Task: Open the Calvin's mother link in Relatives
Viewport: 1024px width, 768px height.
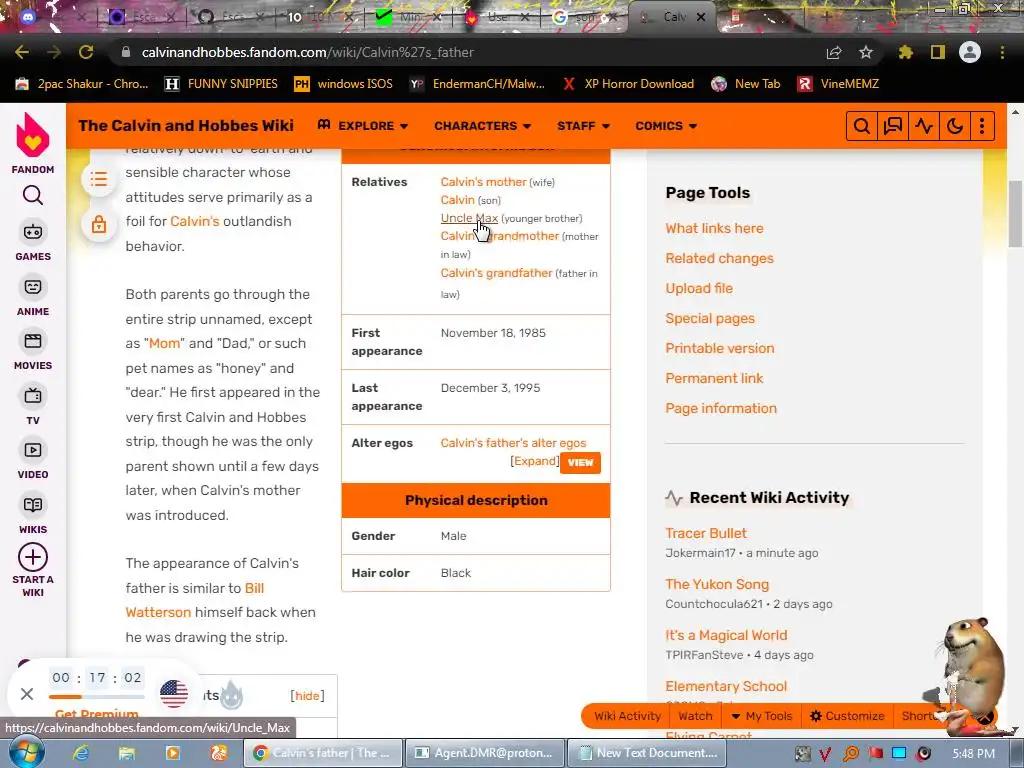Action: tap(483, 182)
